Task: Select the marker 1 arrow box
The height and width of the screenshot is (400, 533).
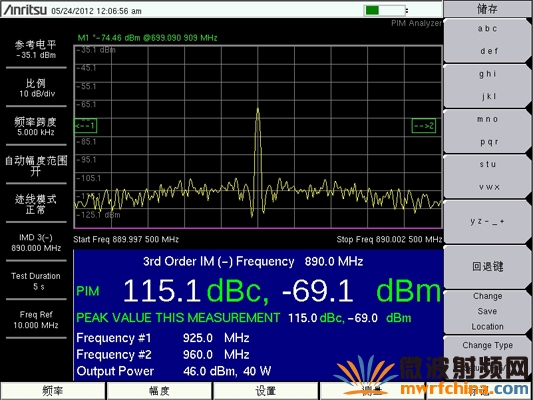Action: click(x=85, y=126)
